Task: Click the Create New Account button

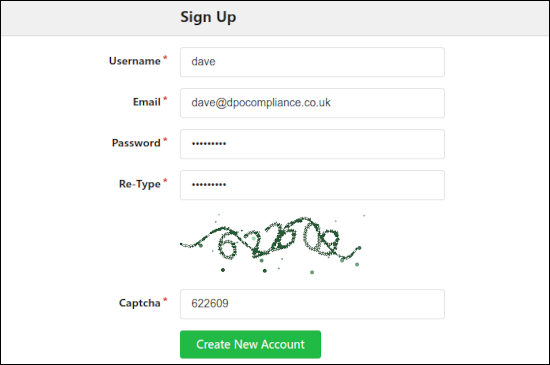Action: pos(250,344)
